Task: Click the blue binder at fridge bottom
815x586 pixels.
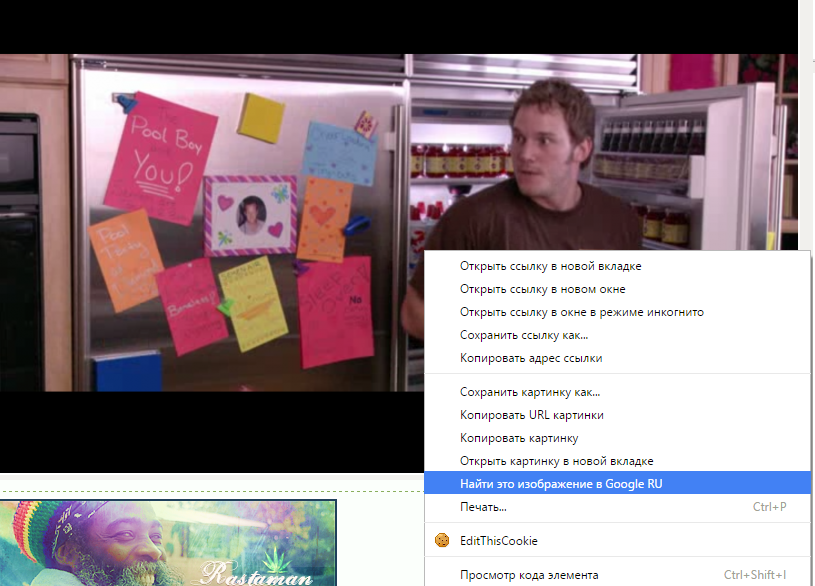Action: click(x=128, y=372)
